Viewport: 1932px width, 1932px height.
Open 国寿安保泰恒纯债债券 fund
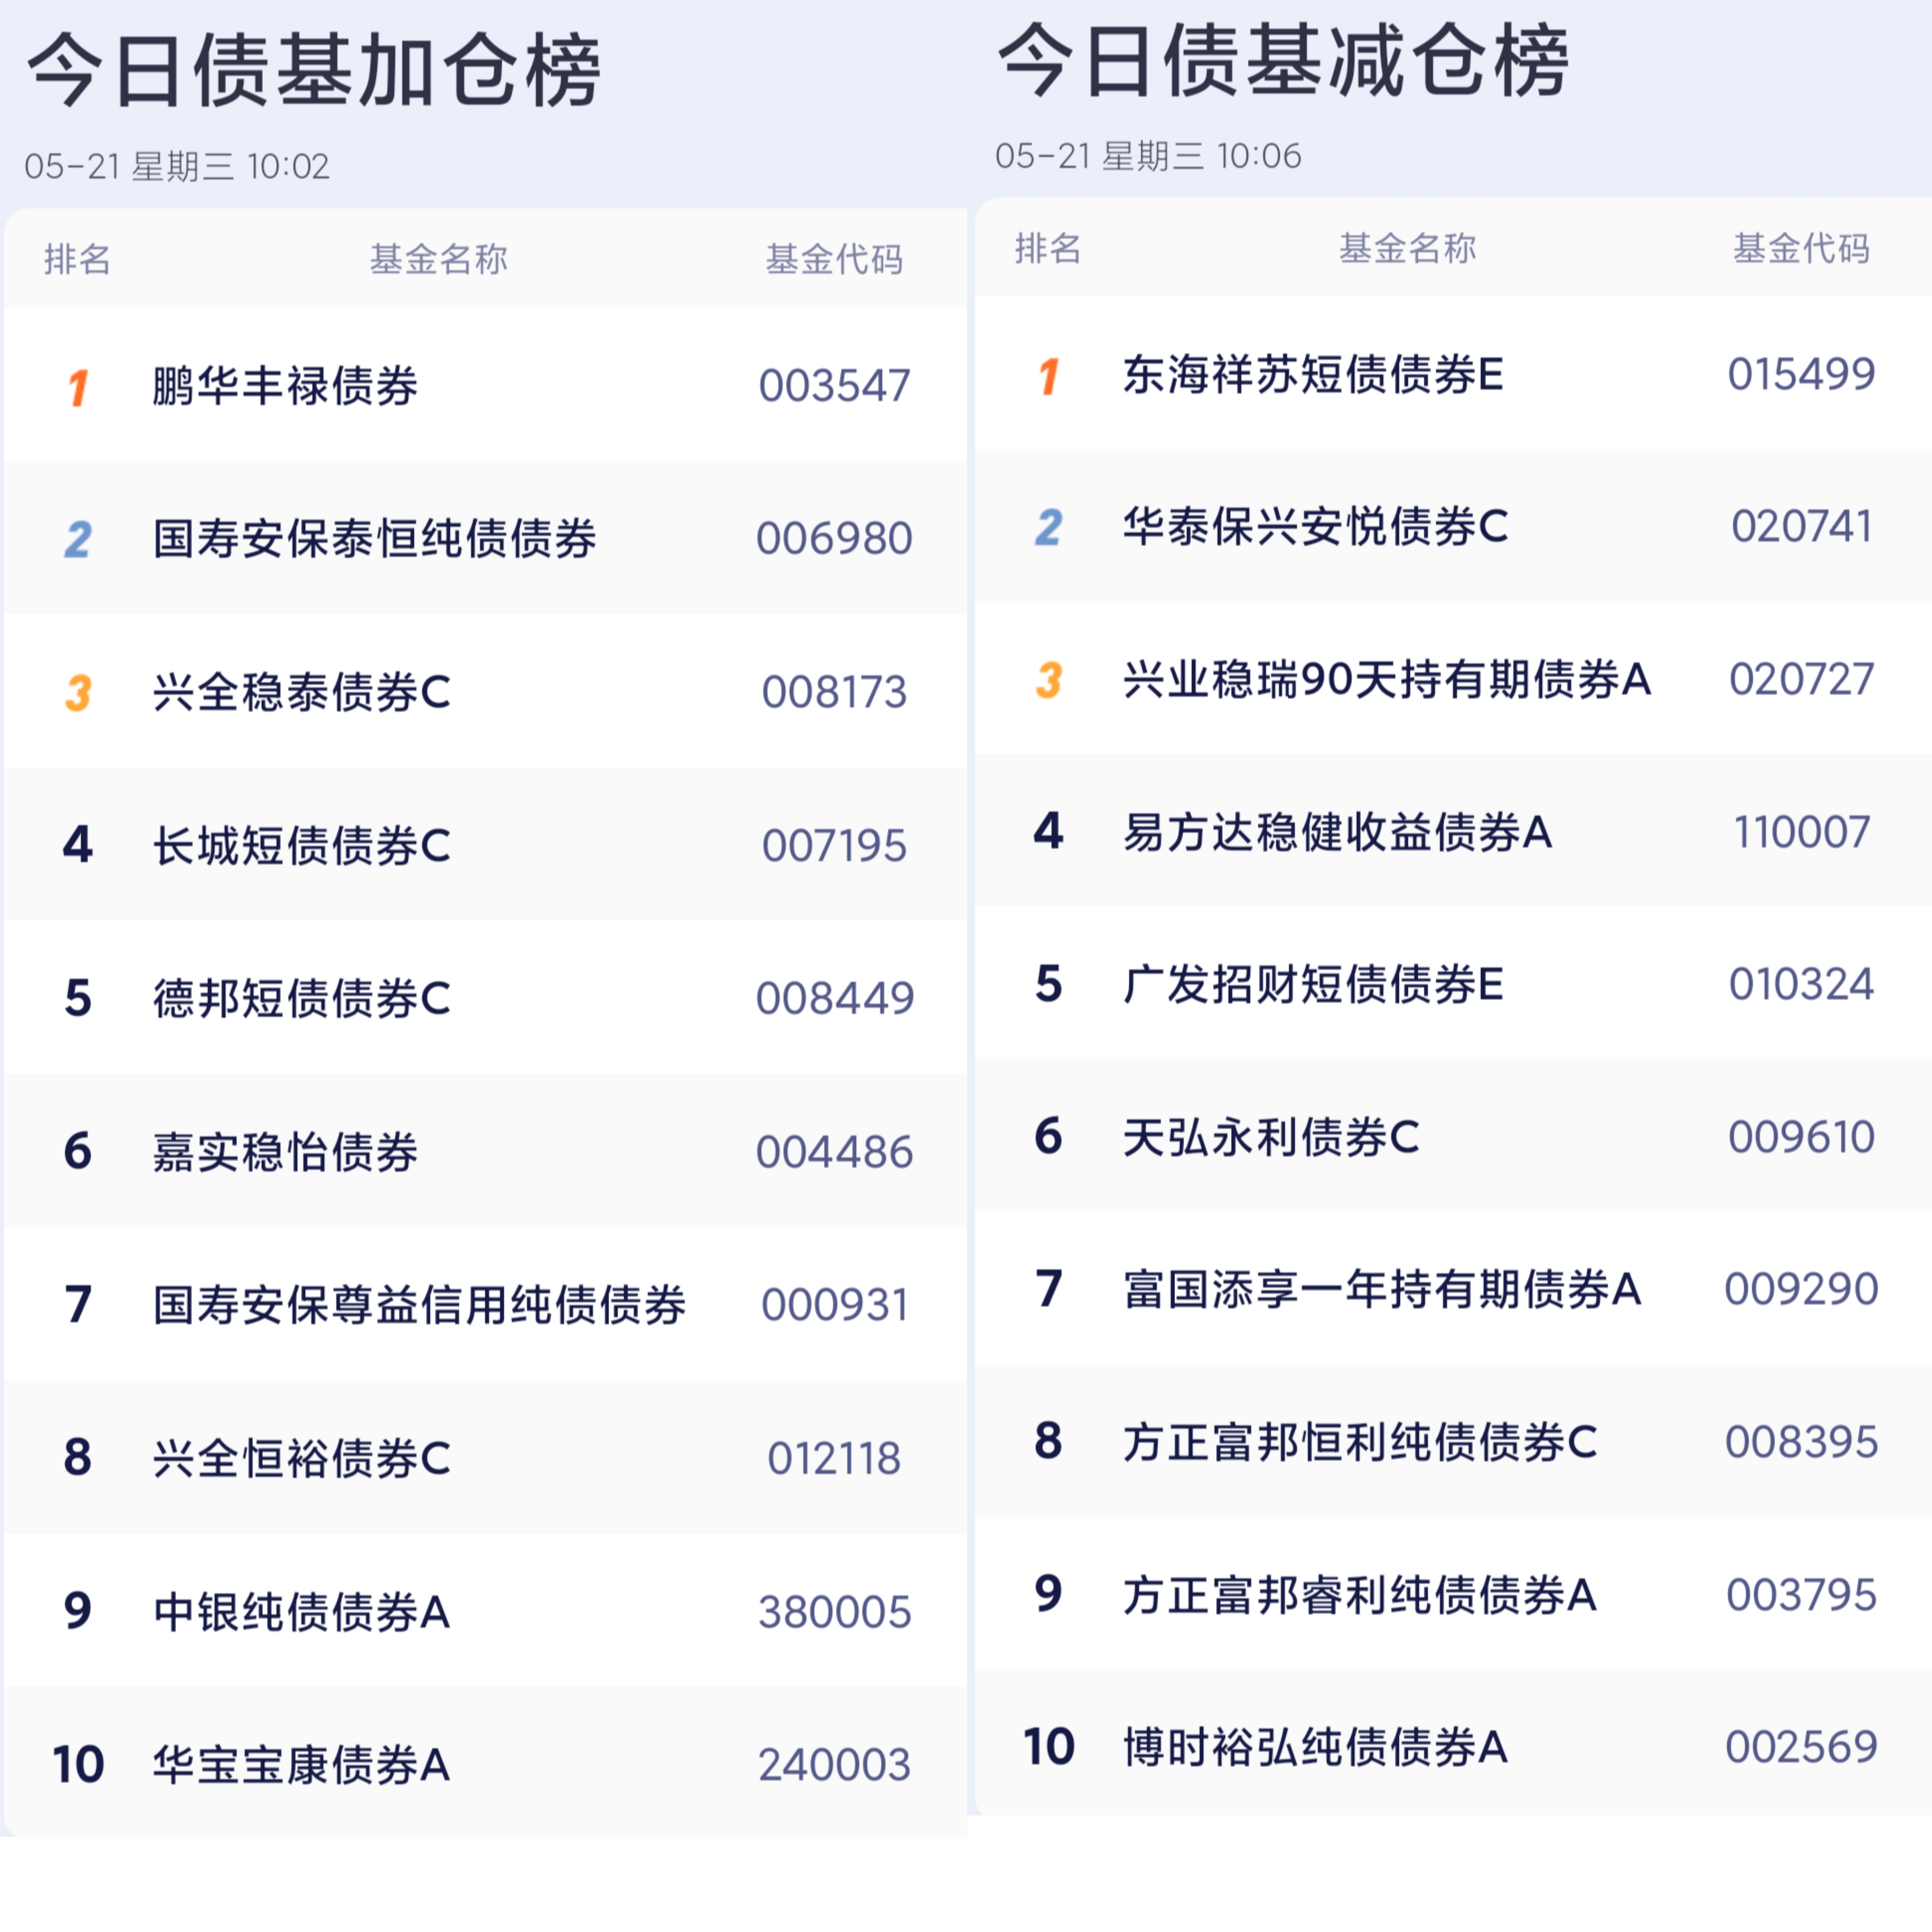tap(375, 539)
